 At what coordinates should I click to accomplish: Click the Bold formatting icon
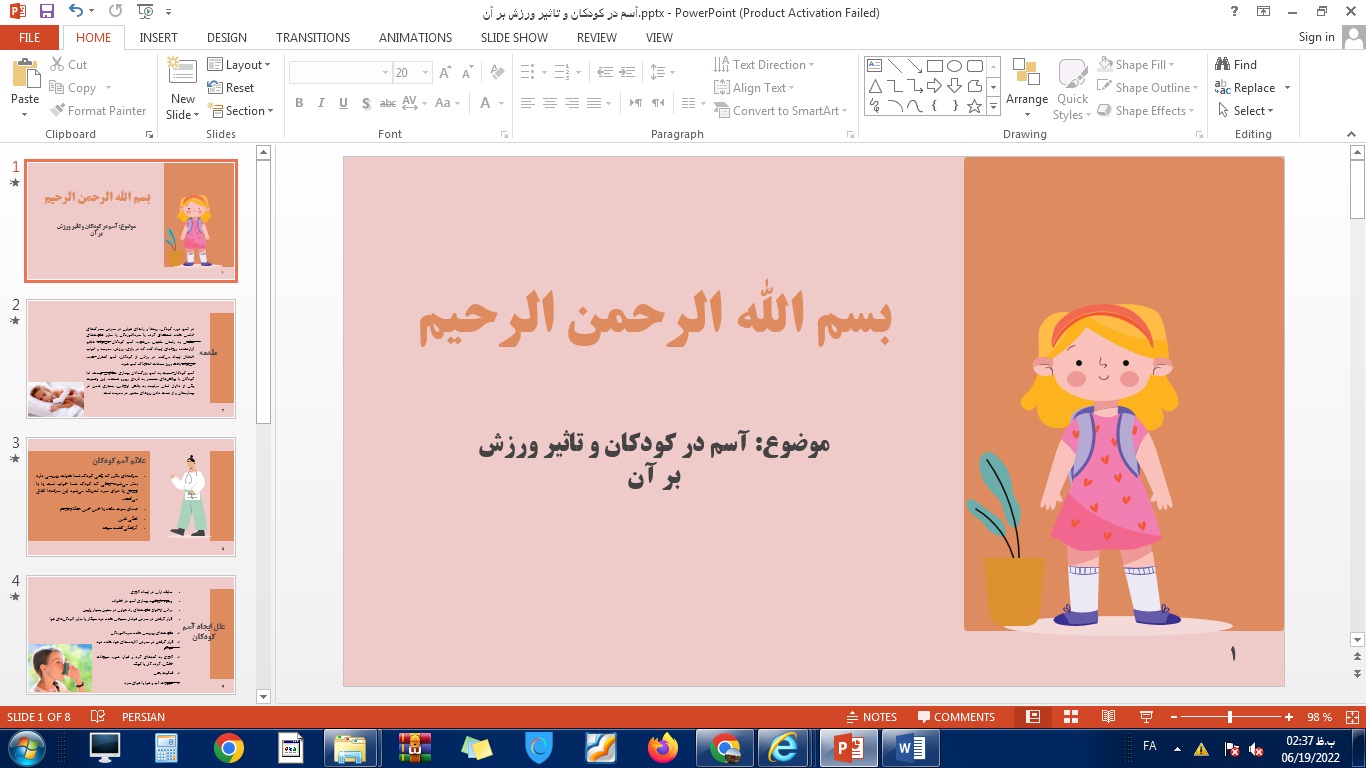point(298,103)
